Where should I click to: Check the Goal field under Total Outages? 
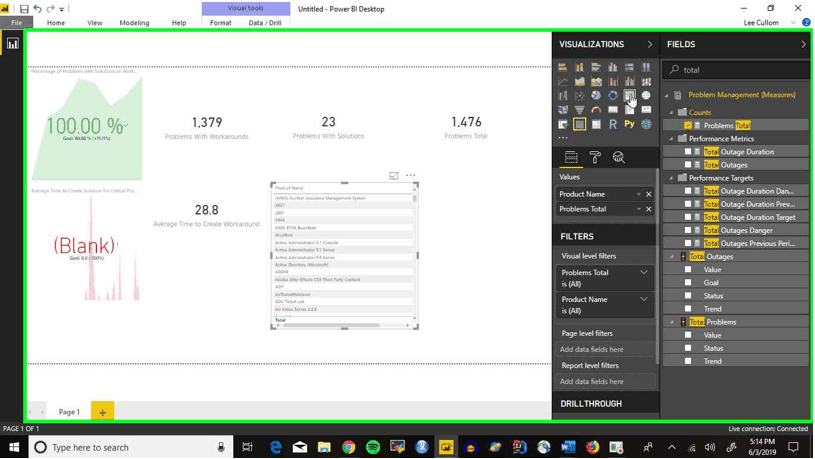(x=688, y=283)
